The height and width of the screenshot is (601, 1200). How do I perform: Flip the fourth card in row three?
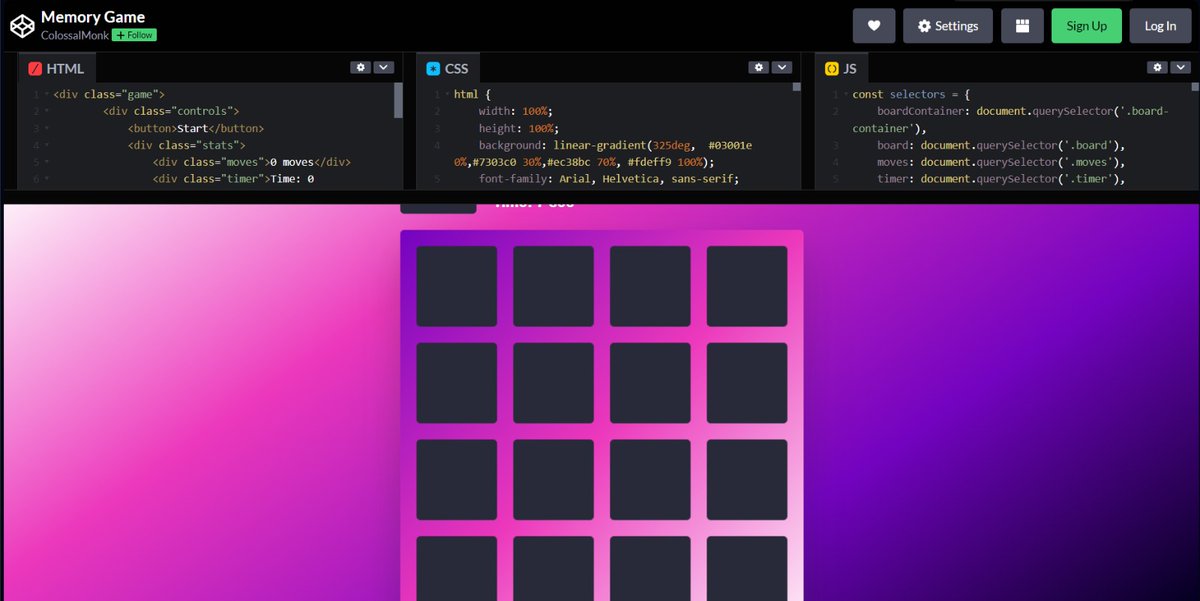coord(747,480)
